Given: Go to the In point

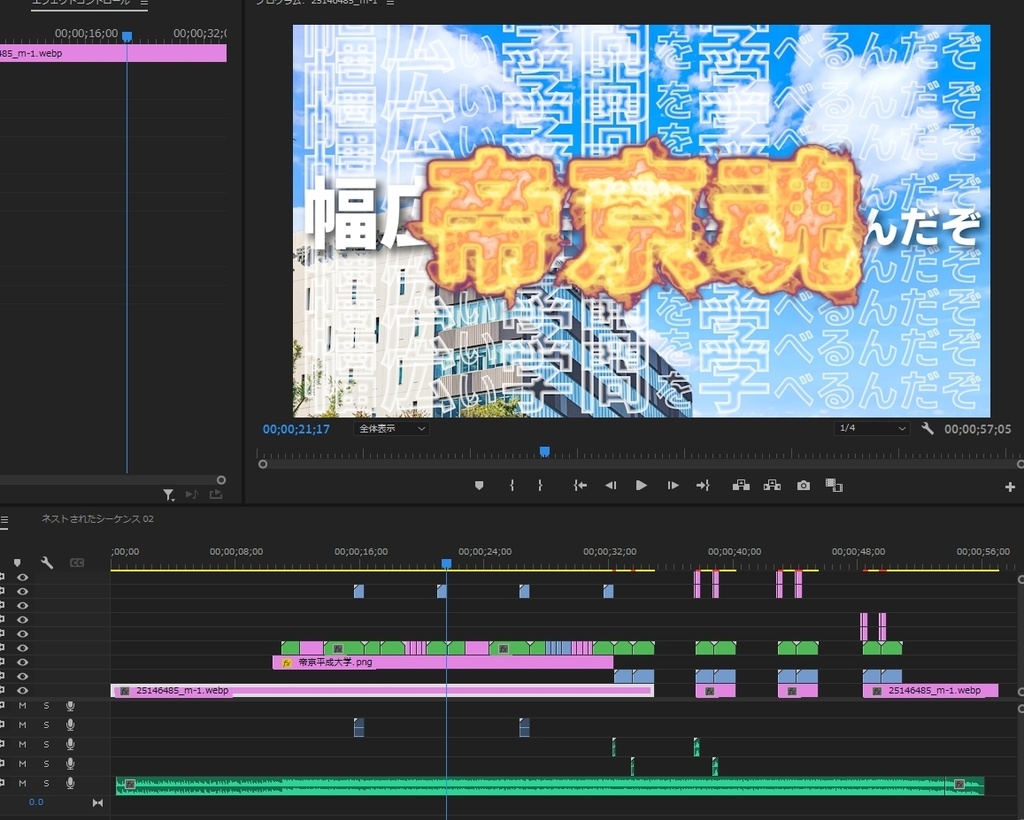Looking at the screenshot, I should [580, 485].
